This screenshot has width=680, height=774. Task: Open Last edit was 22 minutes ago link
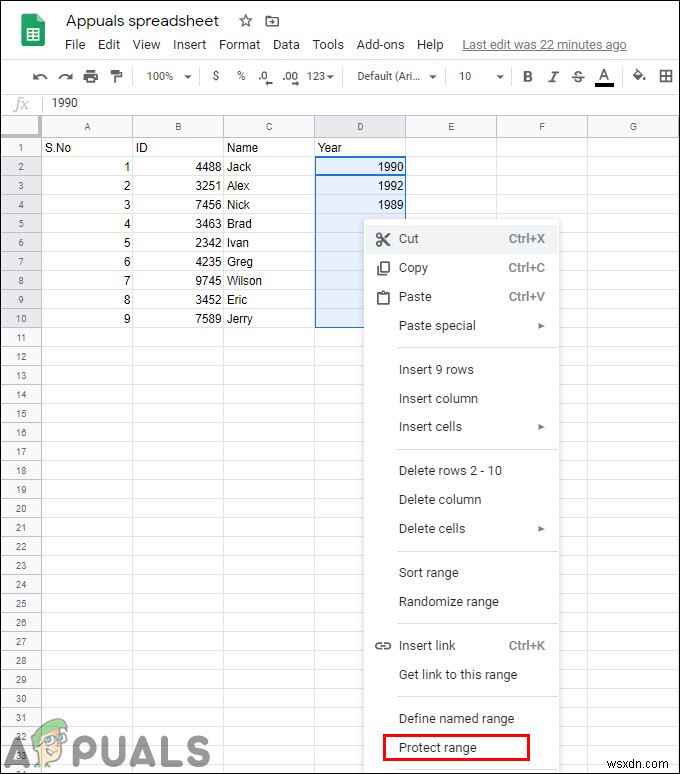544,45
